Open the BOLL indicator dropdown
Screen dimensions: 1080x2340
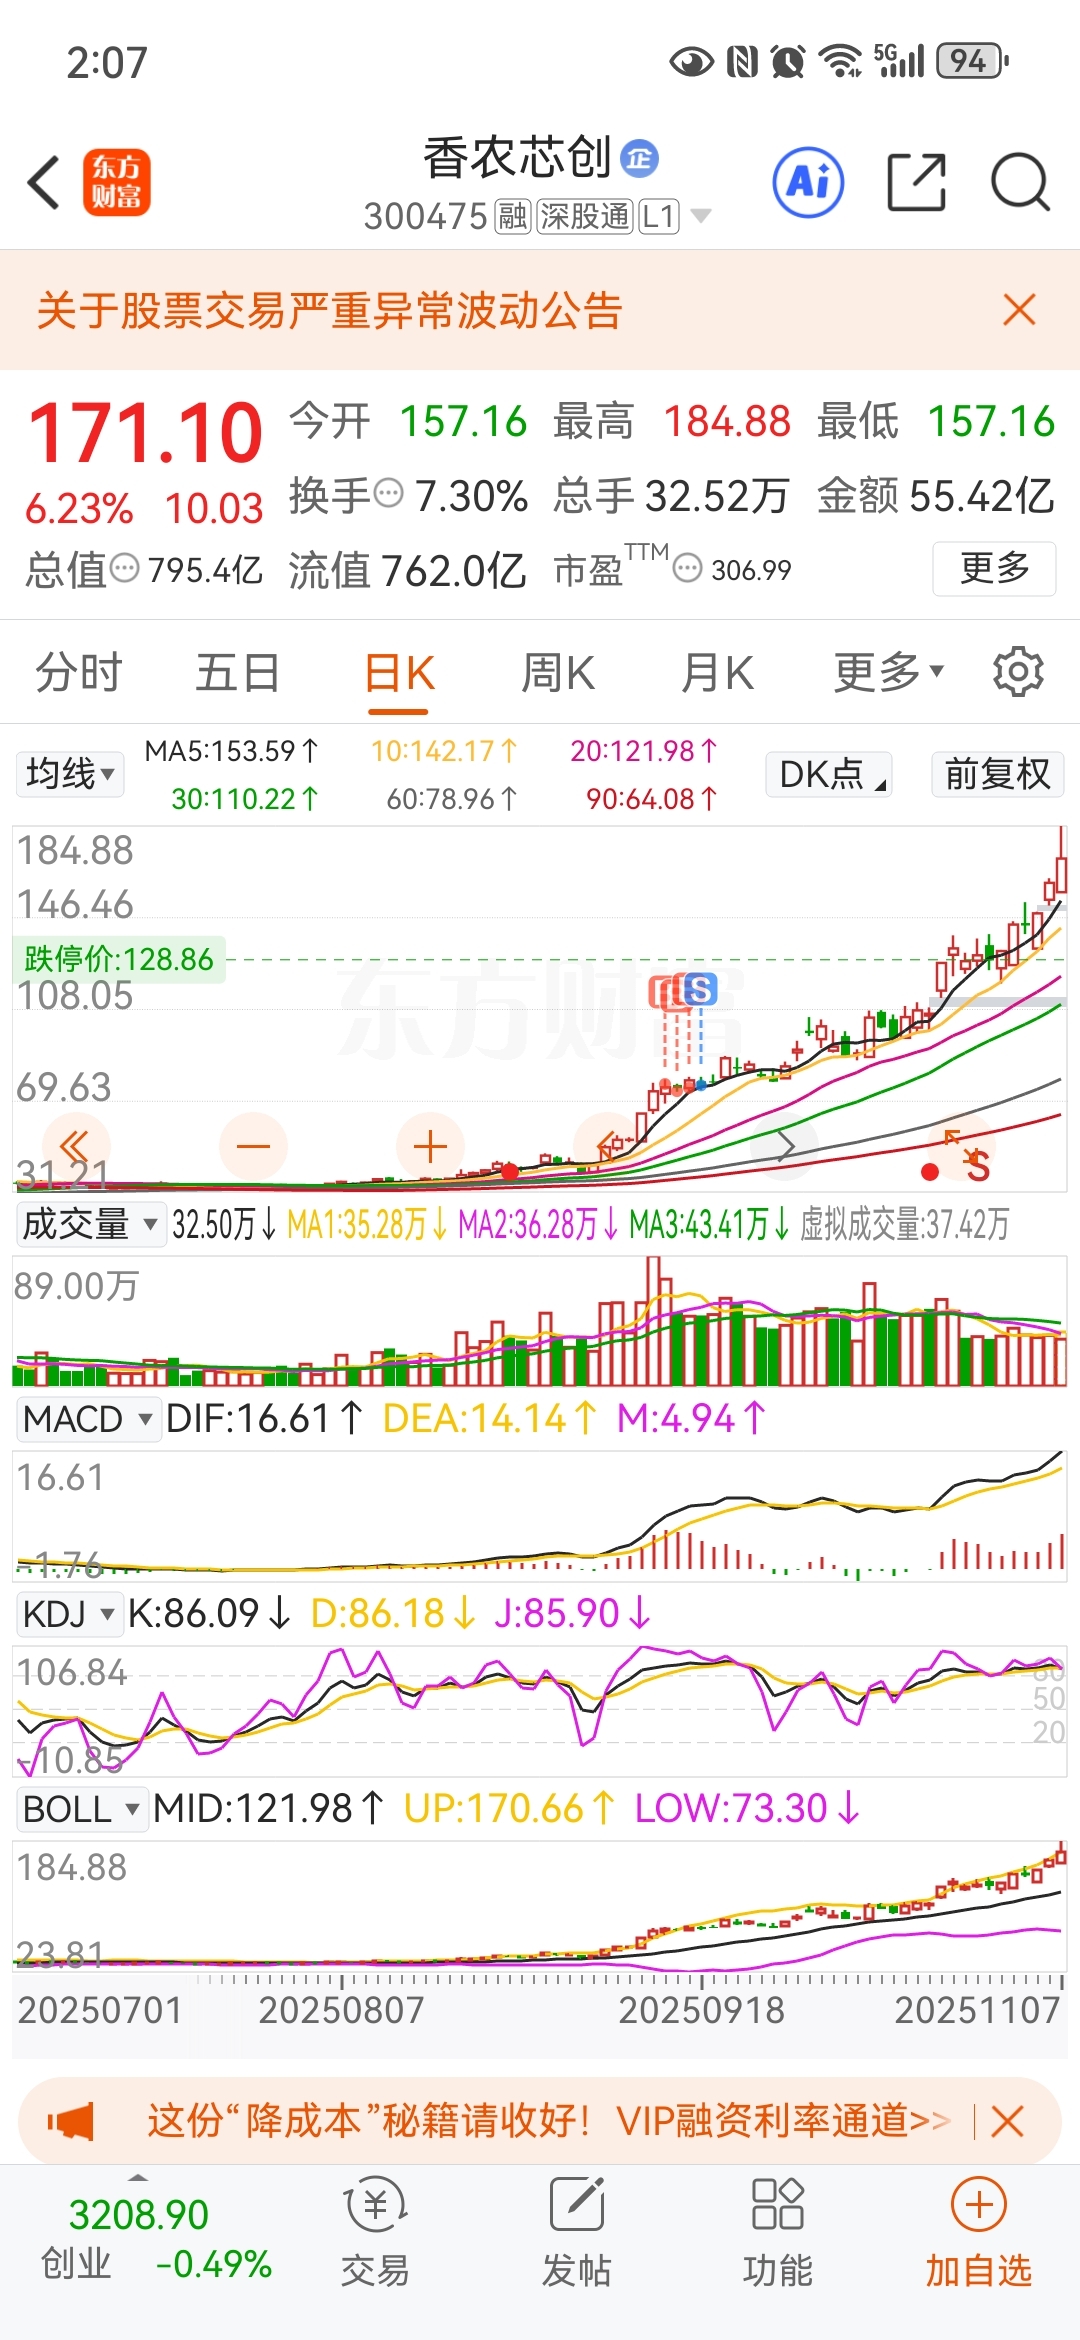[82, 1809]
